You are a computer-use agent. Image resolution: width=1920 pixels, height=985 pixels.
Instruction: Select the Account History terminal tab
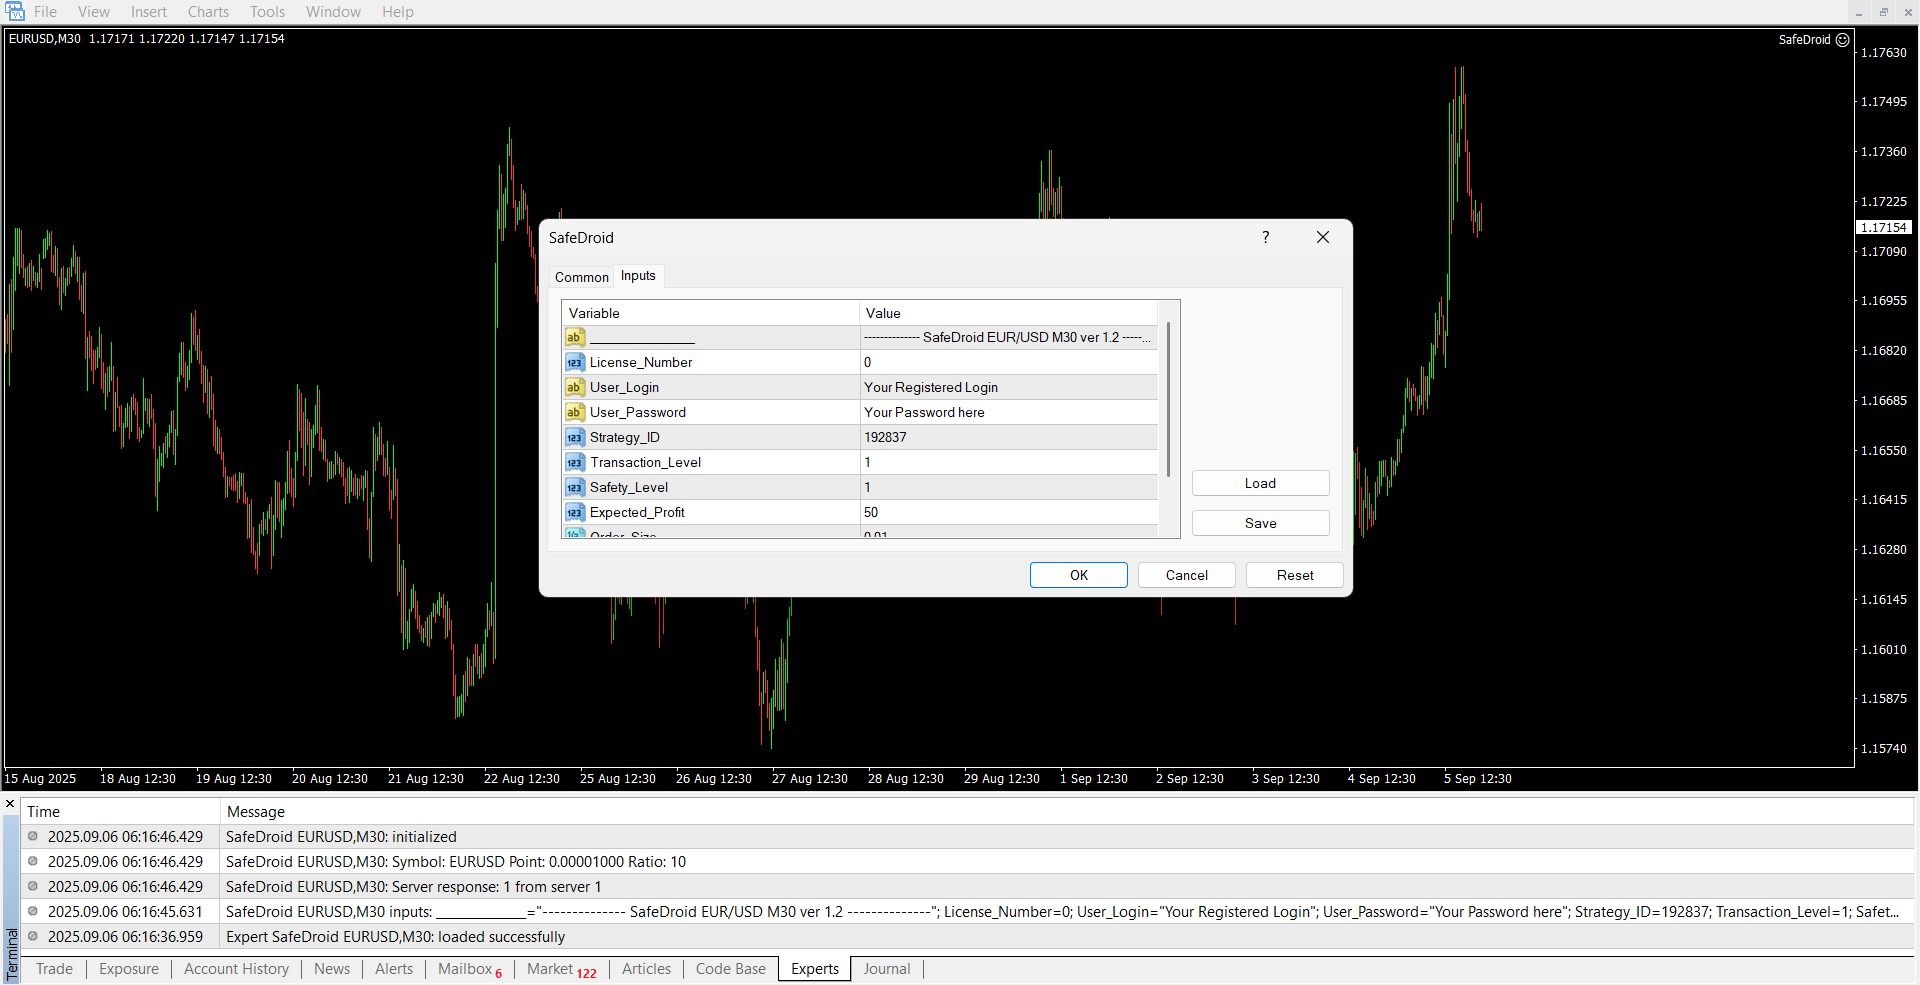coord(236,969)
